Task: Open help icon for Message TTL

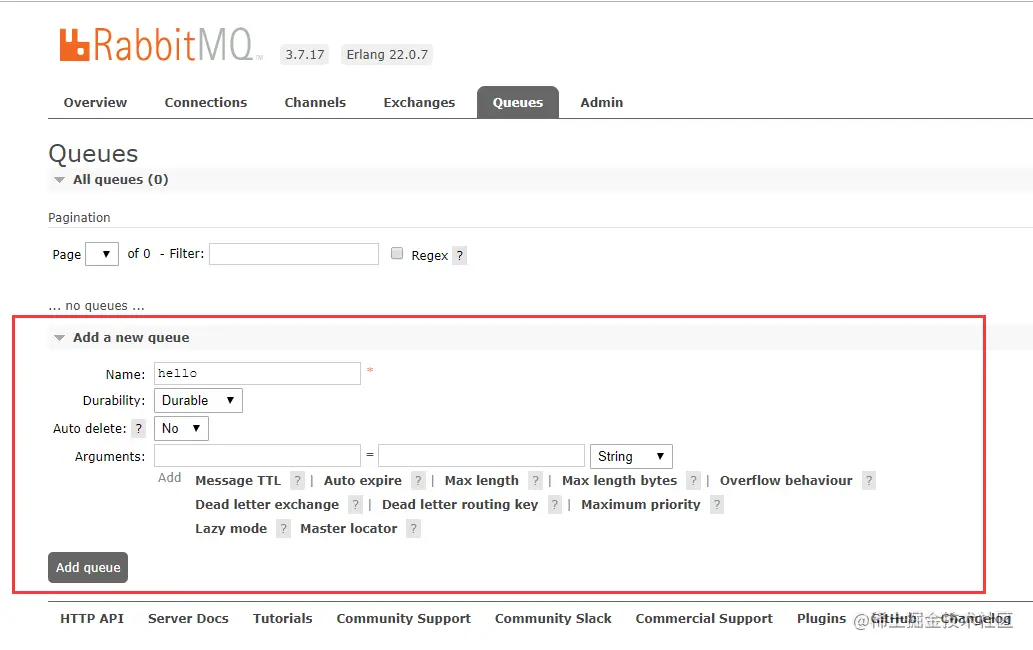Action: click(298, 481)
